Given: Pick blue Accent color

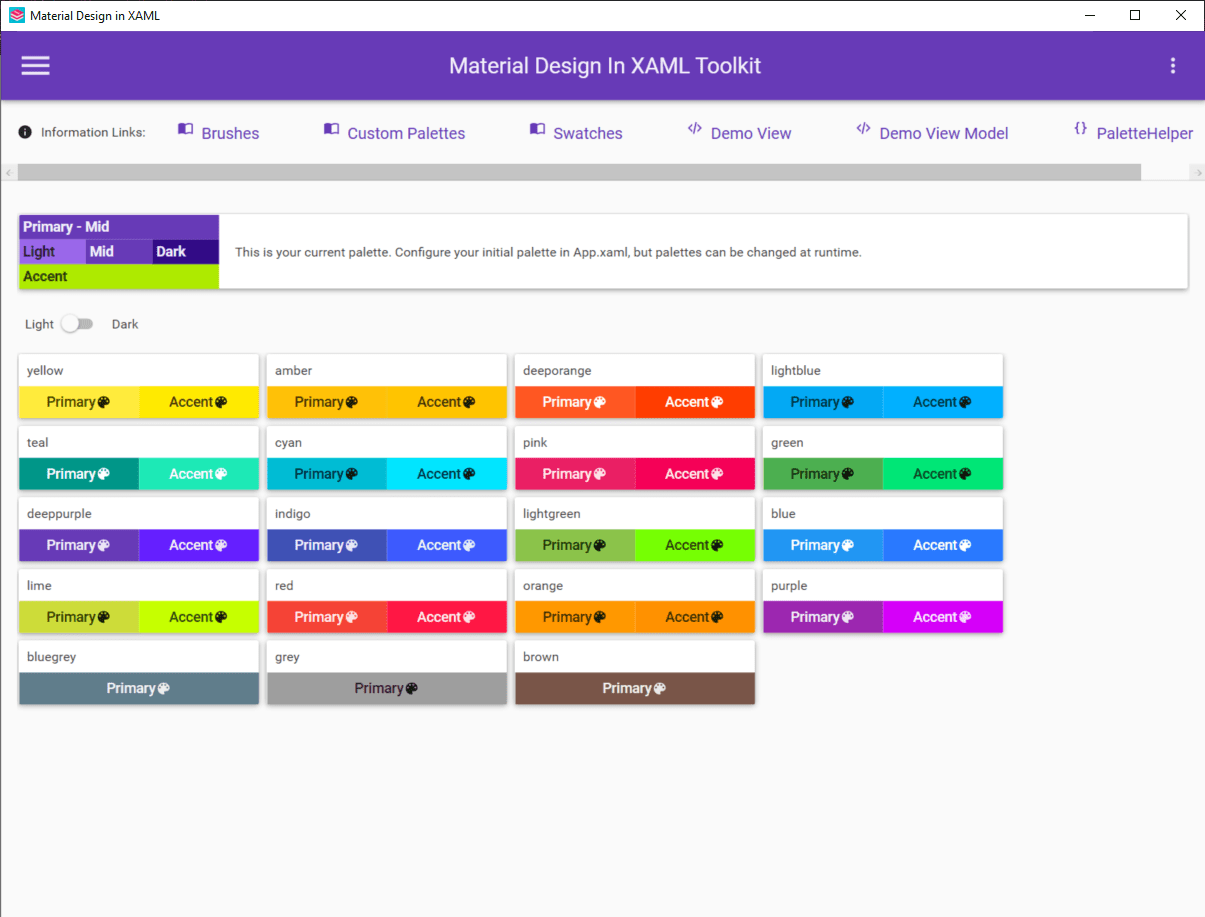Looking at the screenshot, I should 943,545.
